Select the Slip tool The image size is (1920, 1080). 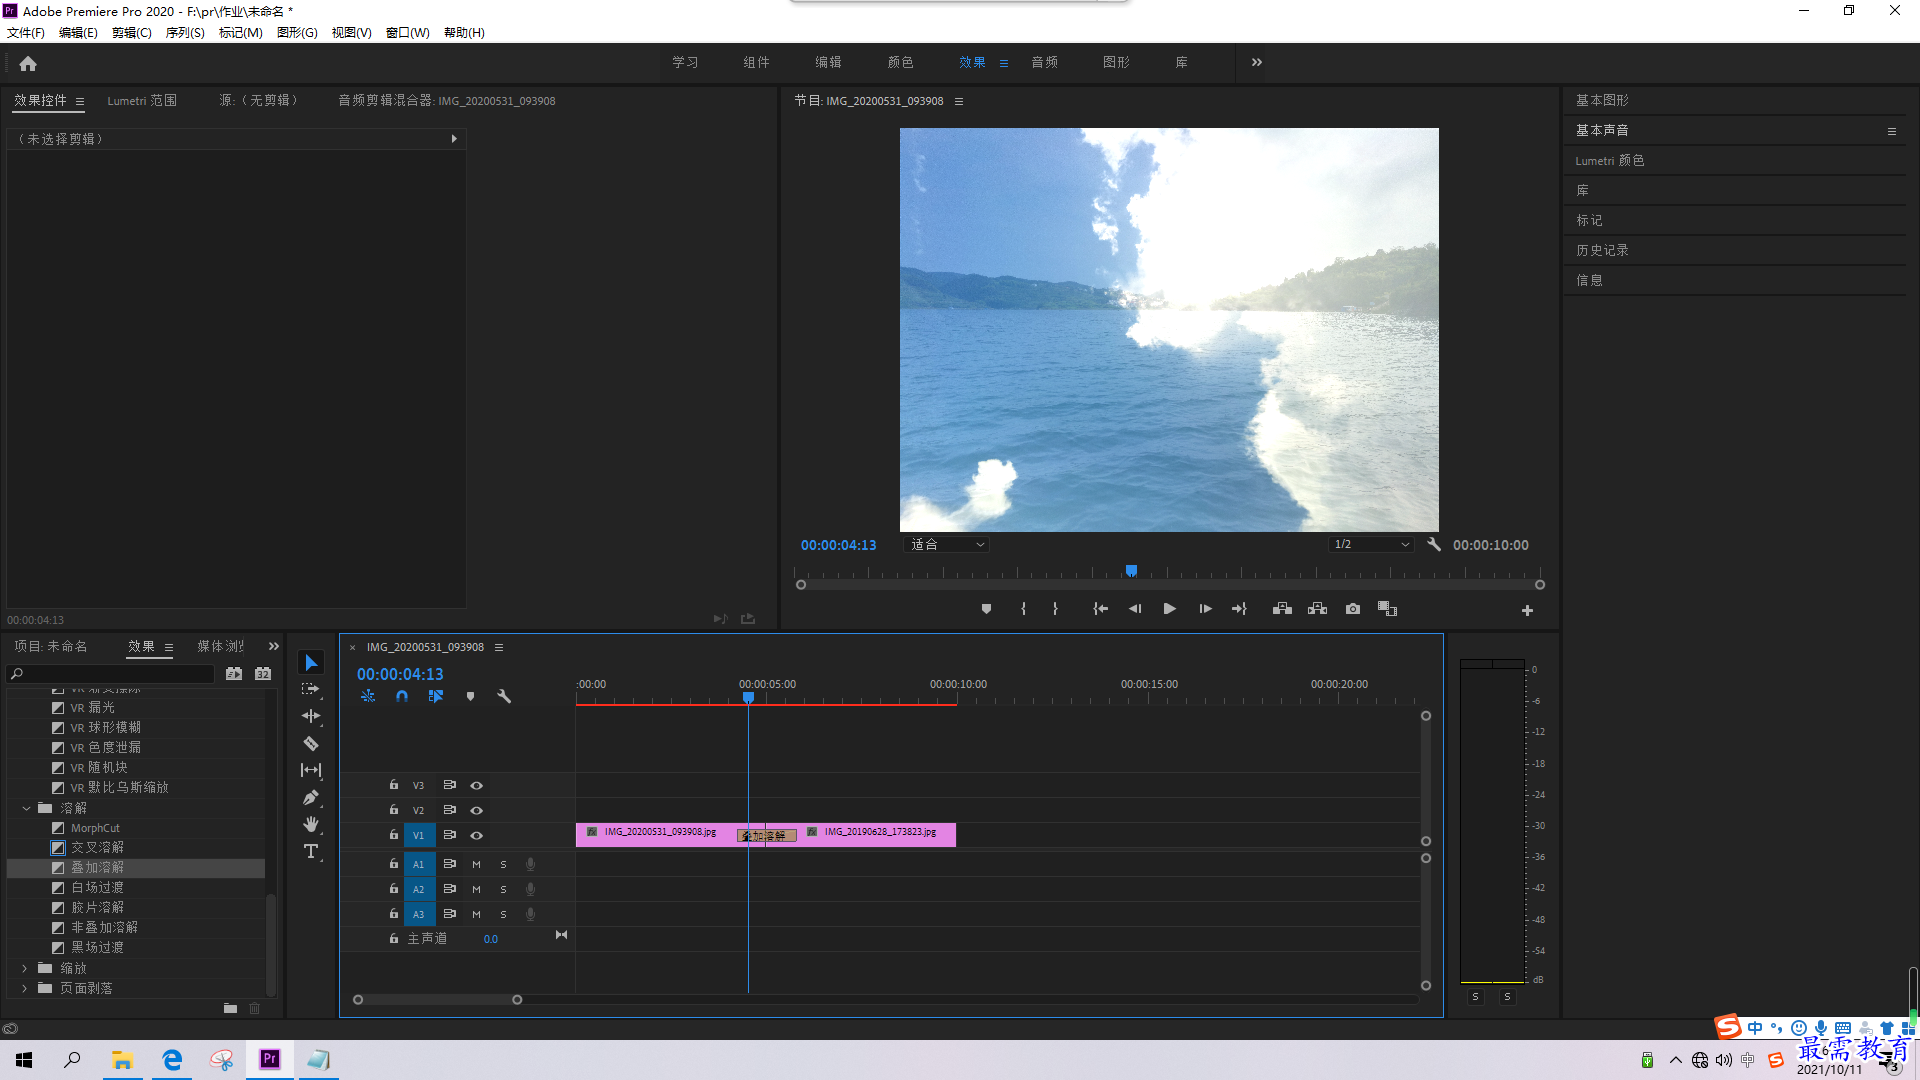(x=311, y=770)
